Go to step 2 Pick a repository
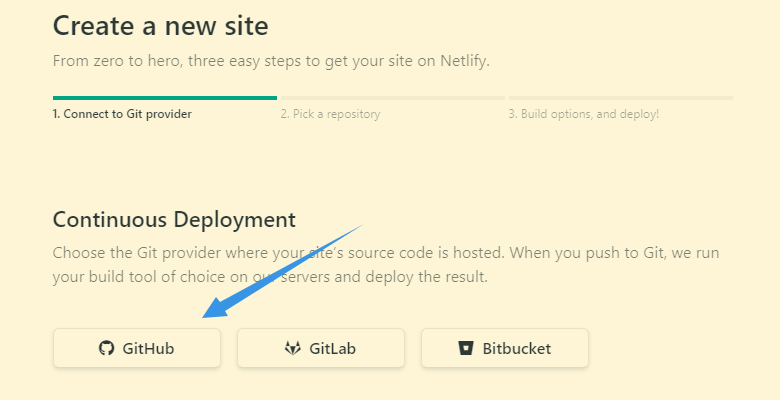The width and height of the screenshot is (780, 400). [330, 114]
